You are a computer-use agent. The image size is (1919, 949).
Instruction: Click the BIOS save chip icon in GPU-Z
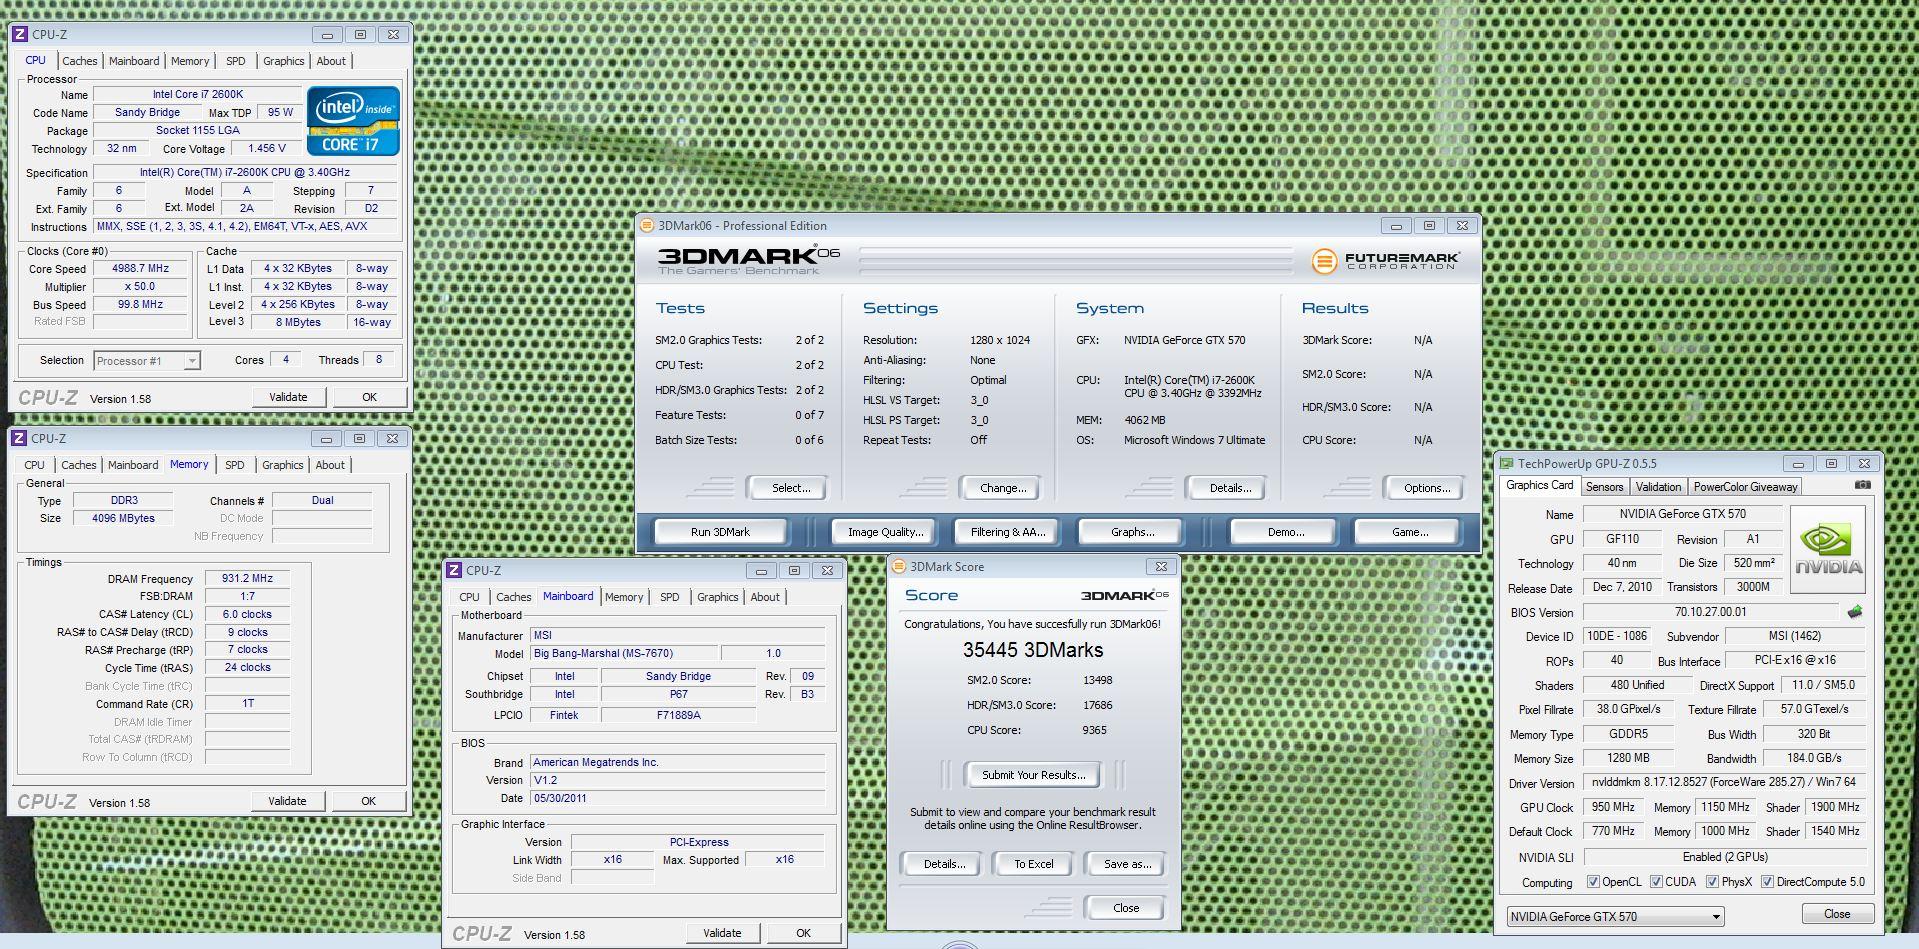tap(1855, 612)
